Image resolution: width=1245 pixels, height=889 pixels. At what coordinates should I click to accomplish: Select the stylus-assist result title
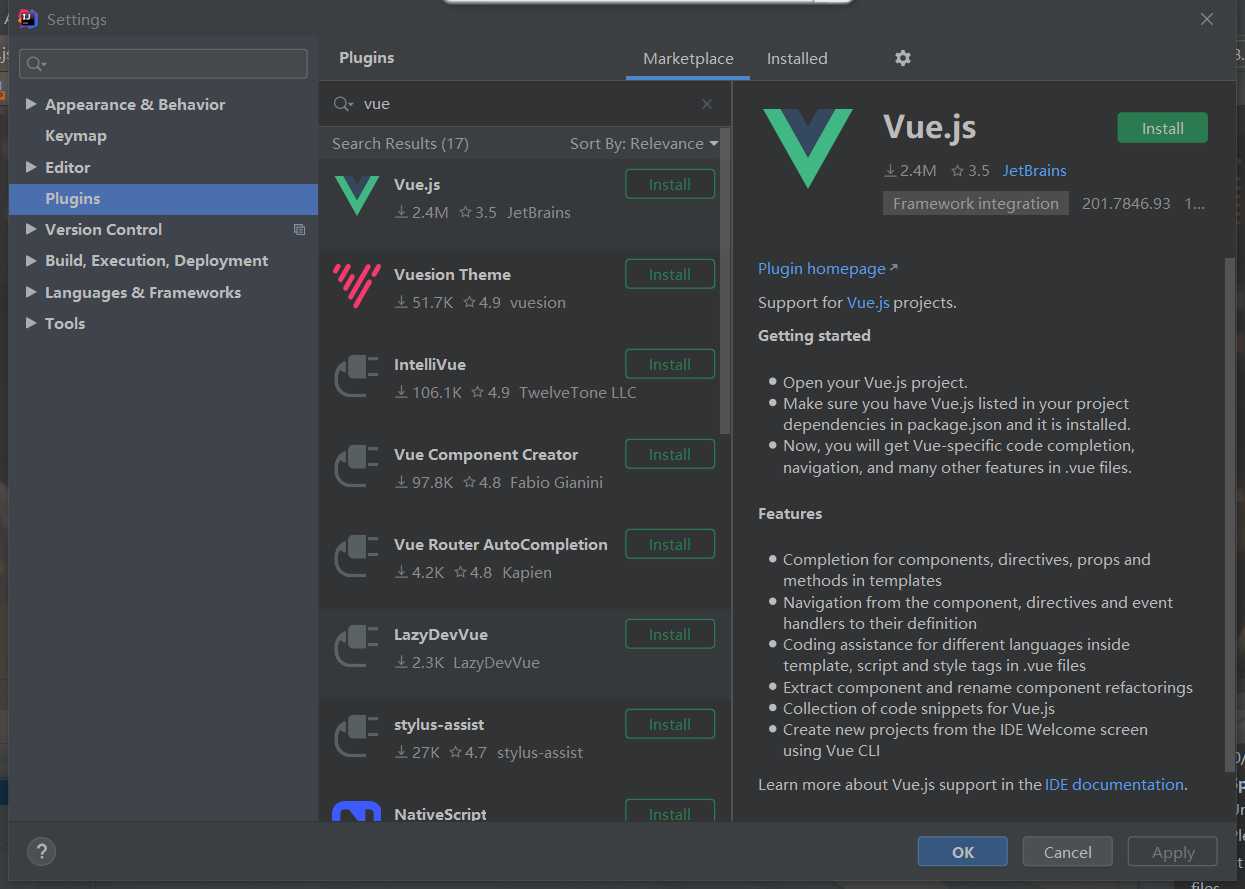coord(439,725)
